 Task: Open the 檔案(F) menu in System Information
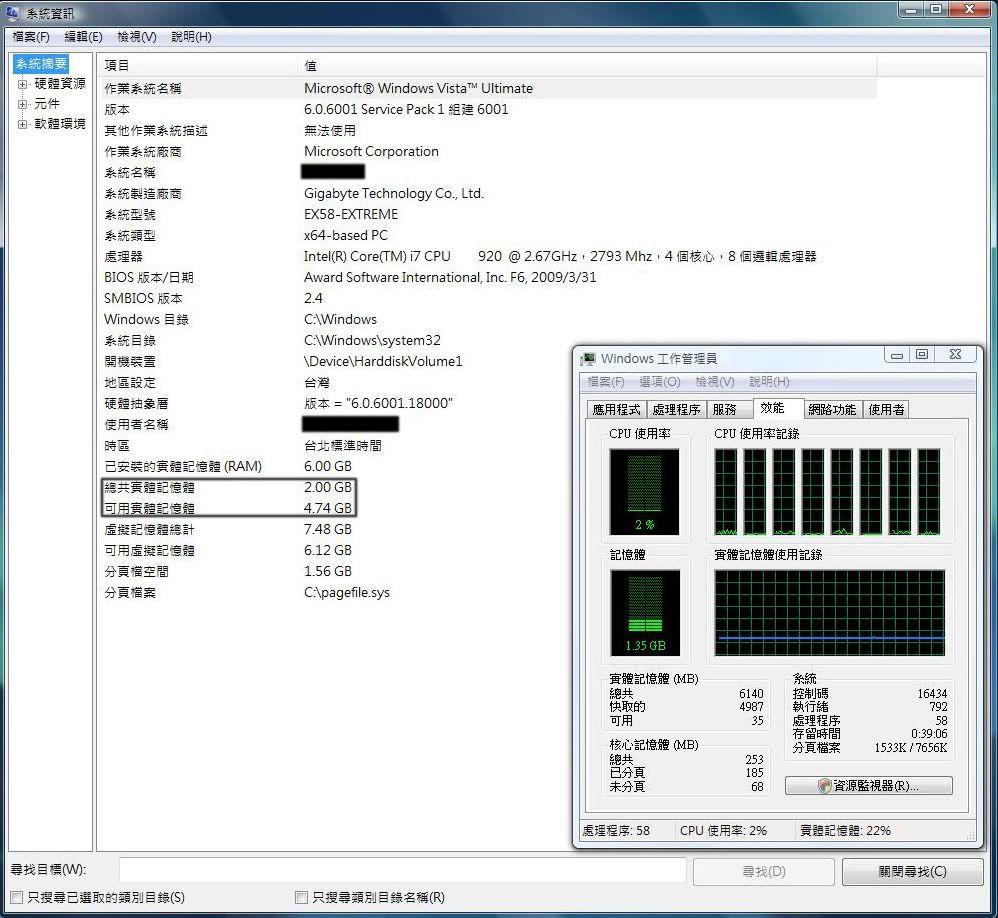pos(31,37)
